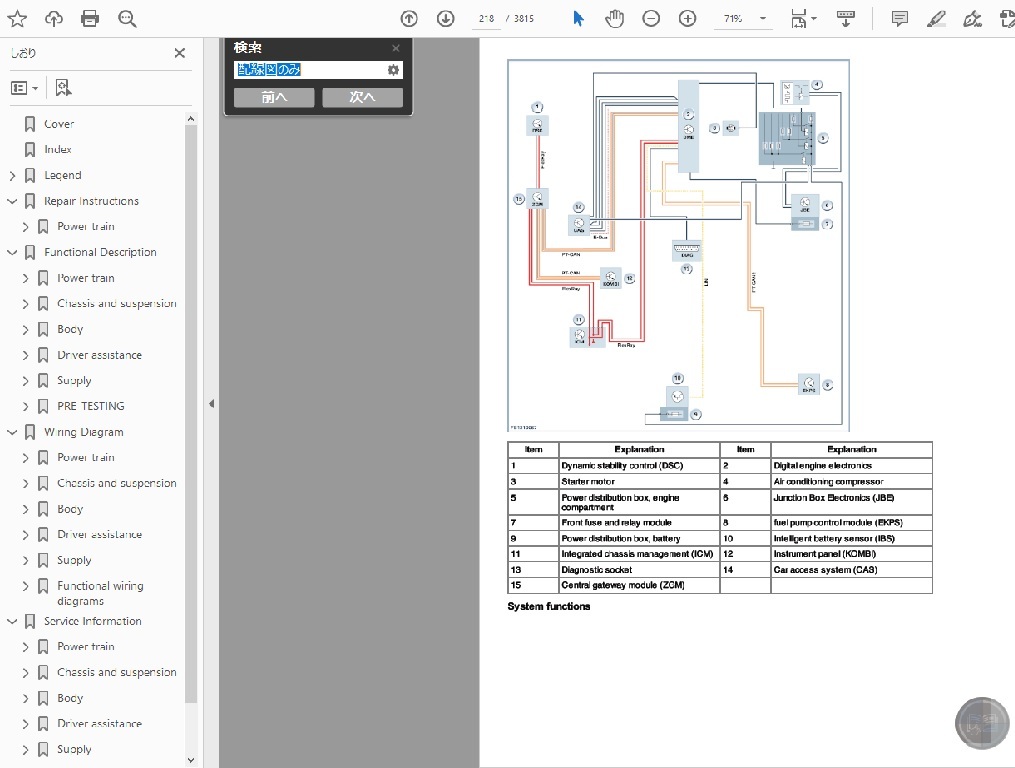Collapse the Functional Description section
The height and width of the screenshot is (768, 1015).
(12, 253)
